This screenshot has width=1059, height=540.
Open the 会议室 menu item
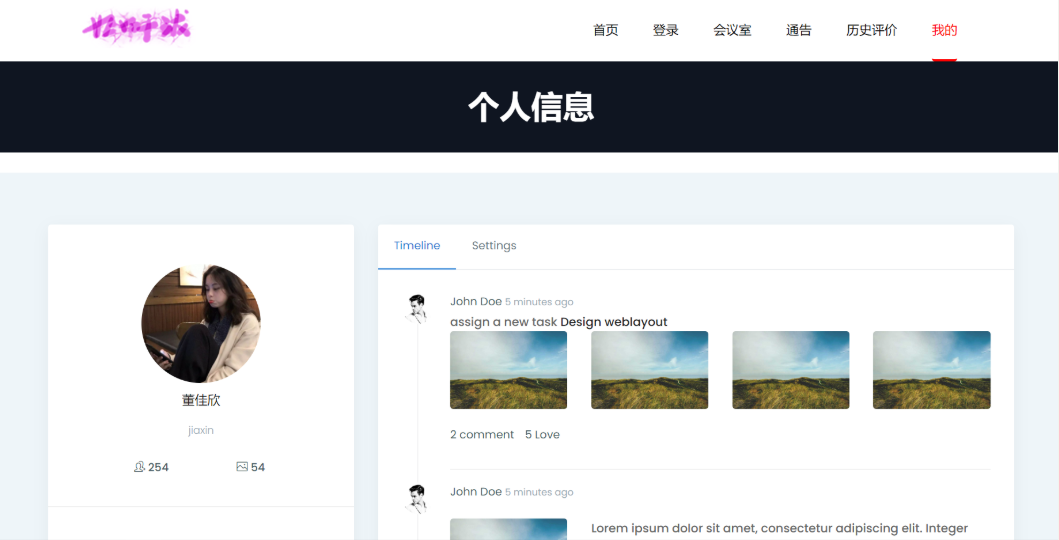732,30
